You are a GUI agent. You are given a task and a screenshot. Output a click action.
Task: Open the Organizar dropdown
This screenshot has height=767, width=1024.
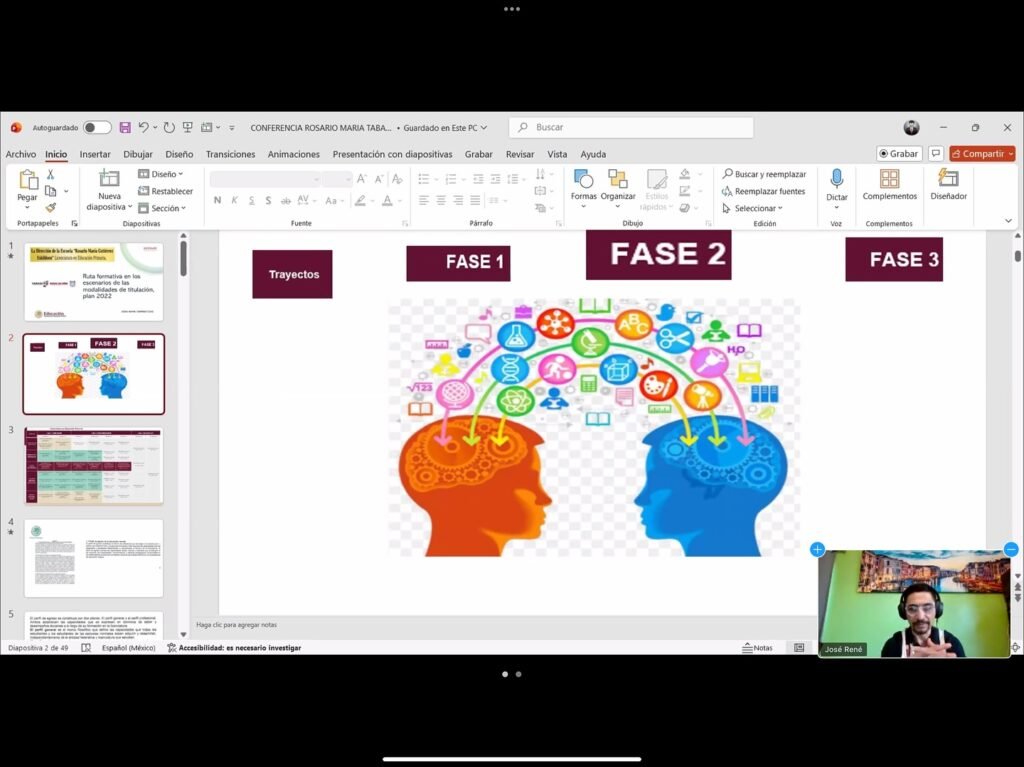(x=618, y=185)
